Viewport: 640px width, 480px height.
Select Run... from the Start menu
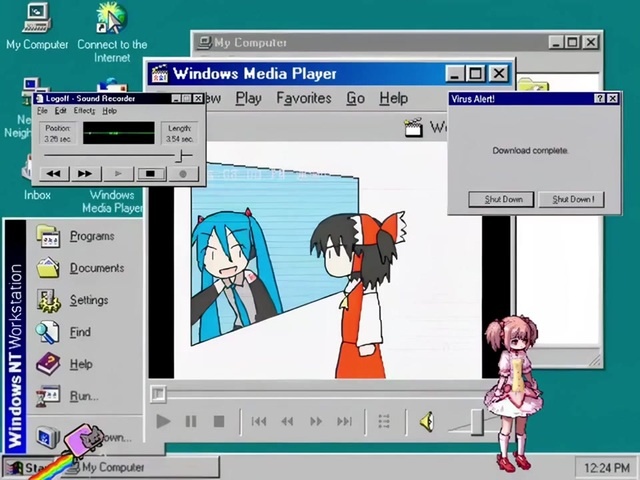coord(83,396)
